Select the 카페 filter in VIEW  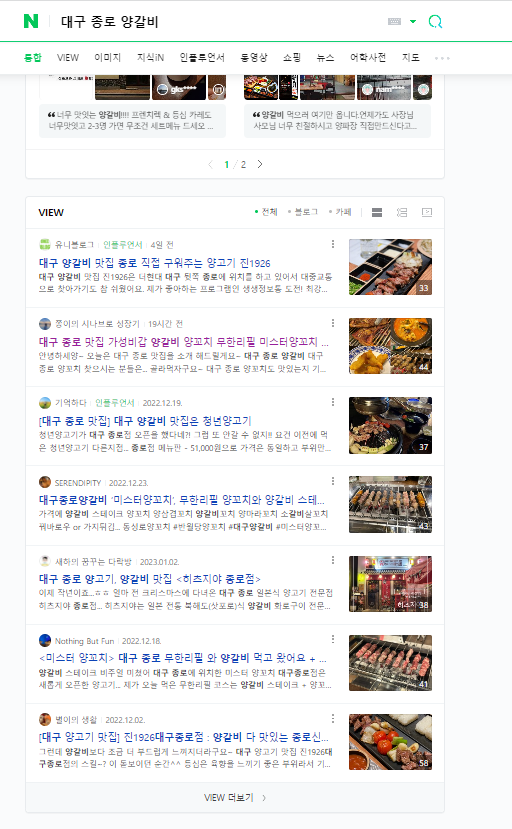click(x=340, y=212)
